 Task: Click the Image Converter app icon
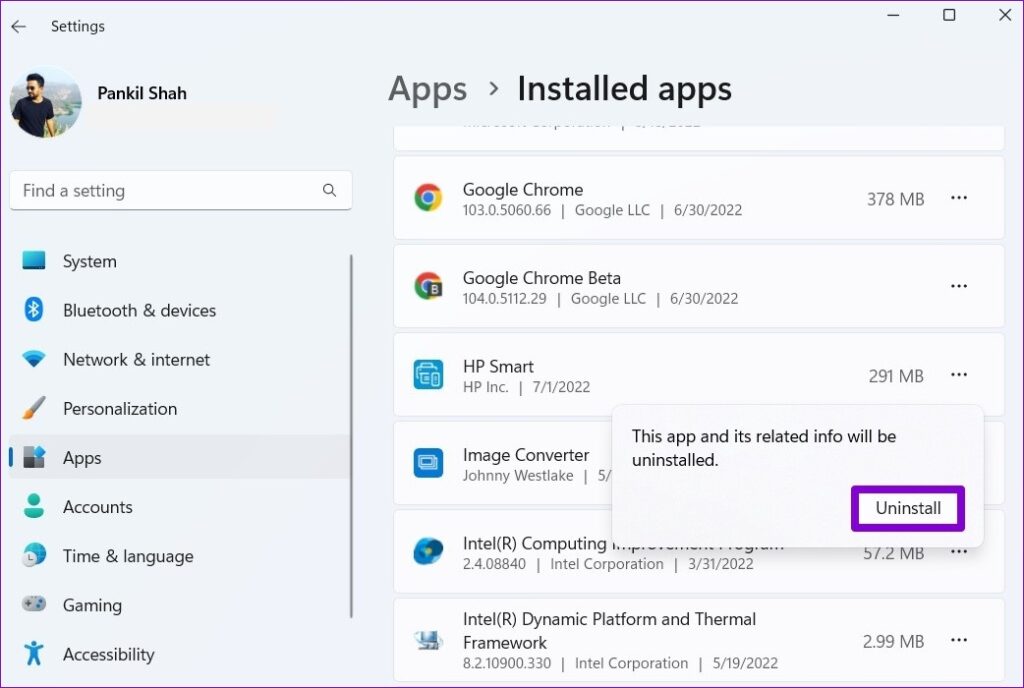428,463
